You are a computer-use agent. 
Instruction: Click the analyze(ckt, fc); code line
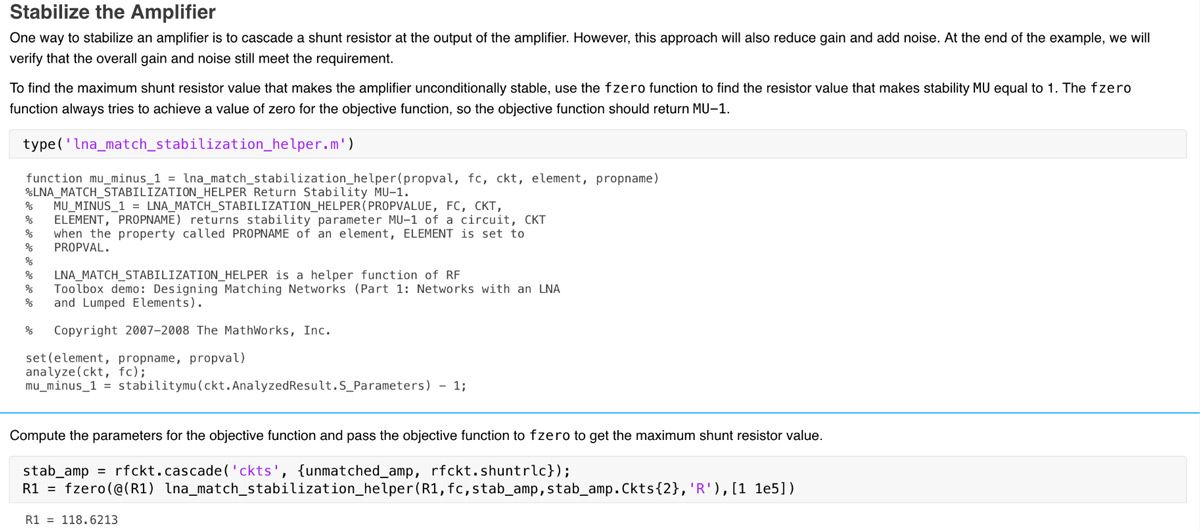85,371
